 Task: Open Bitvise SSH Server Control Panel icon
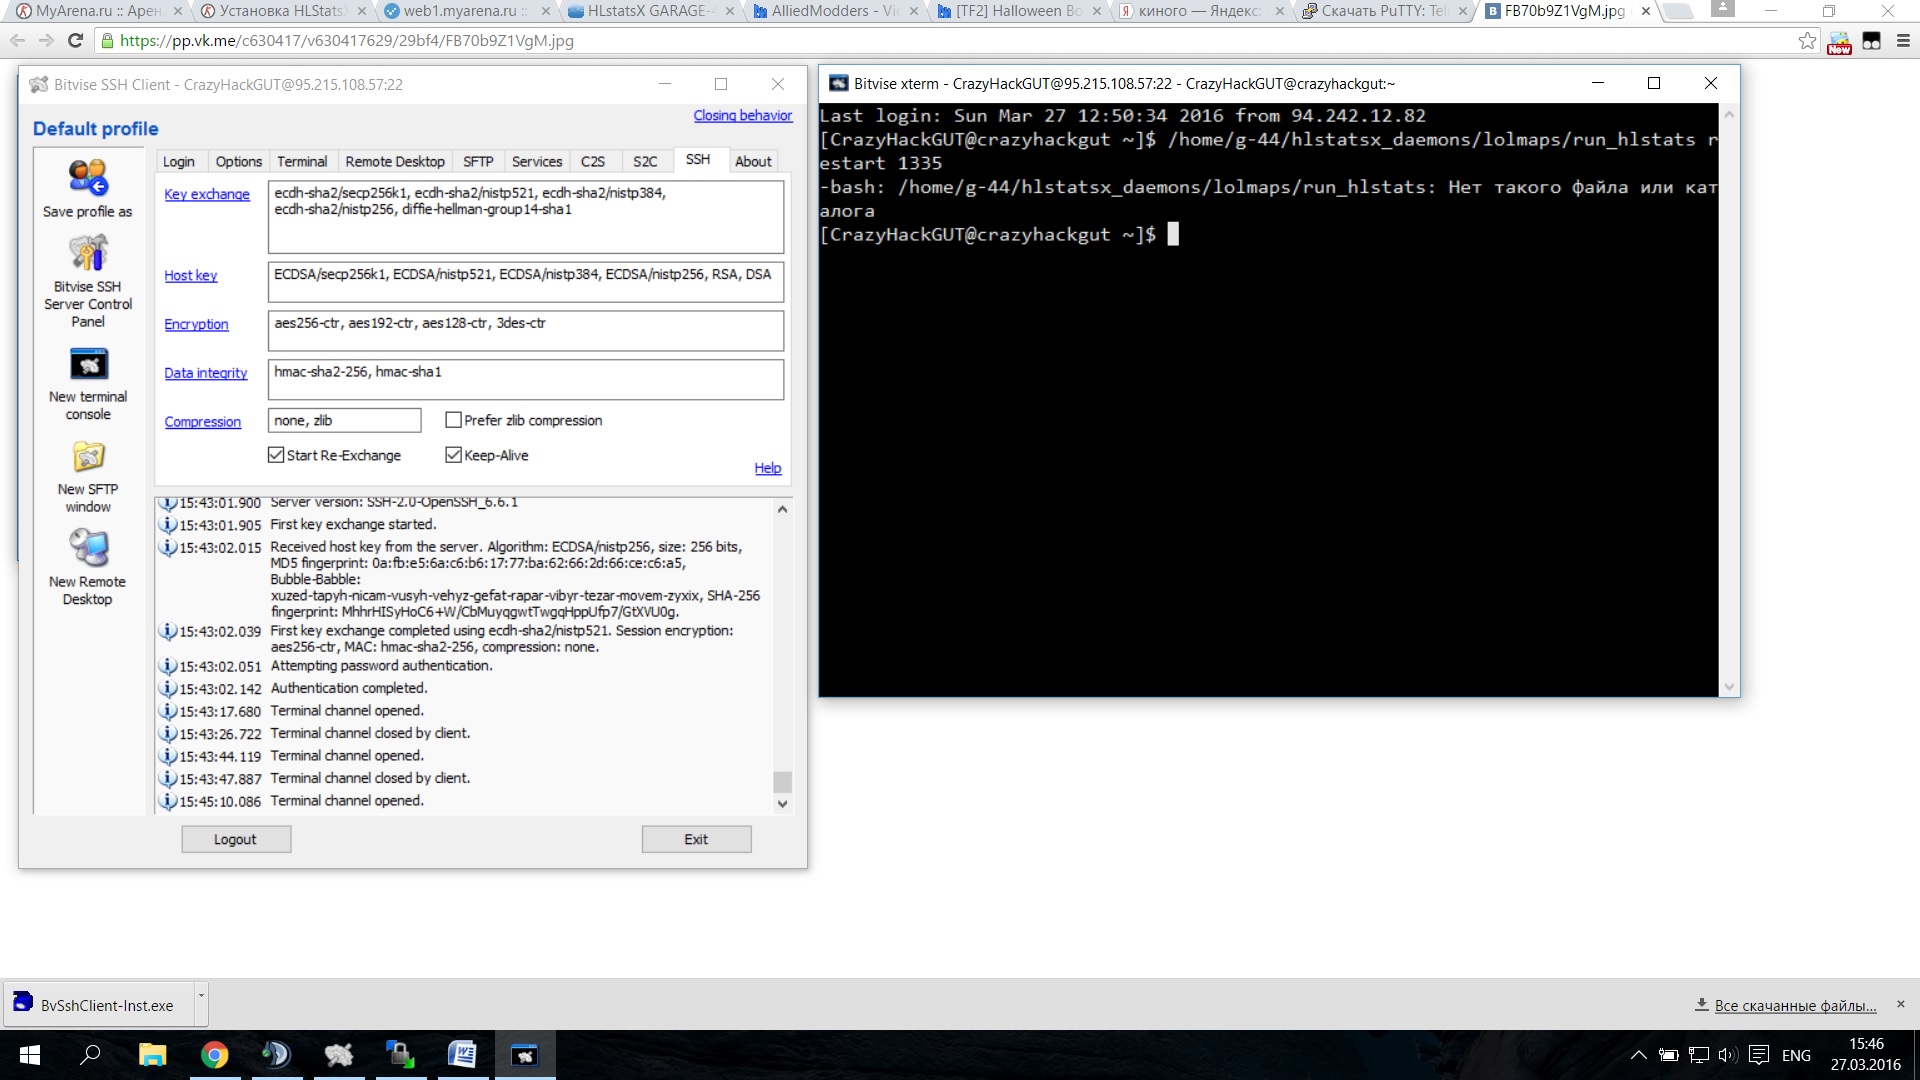(88, 254)
